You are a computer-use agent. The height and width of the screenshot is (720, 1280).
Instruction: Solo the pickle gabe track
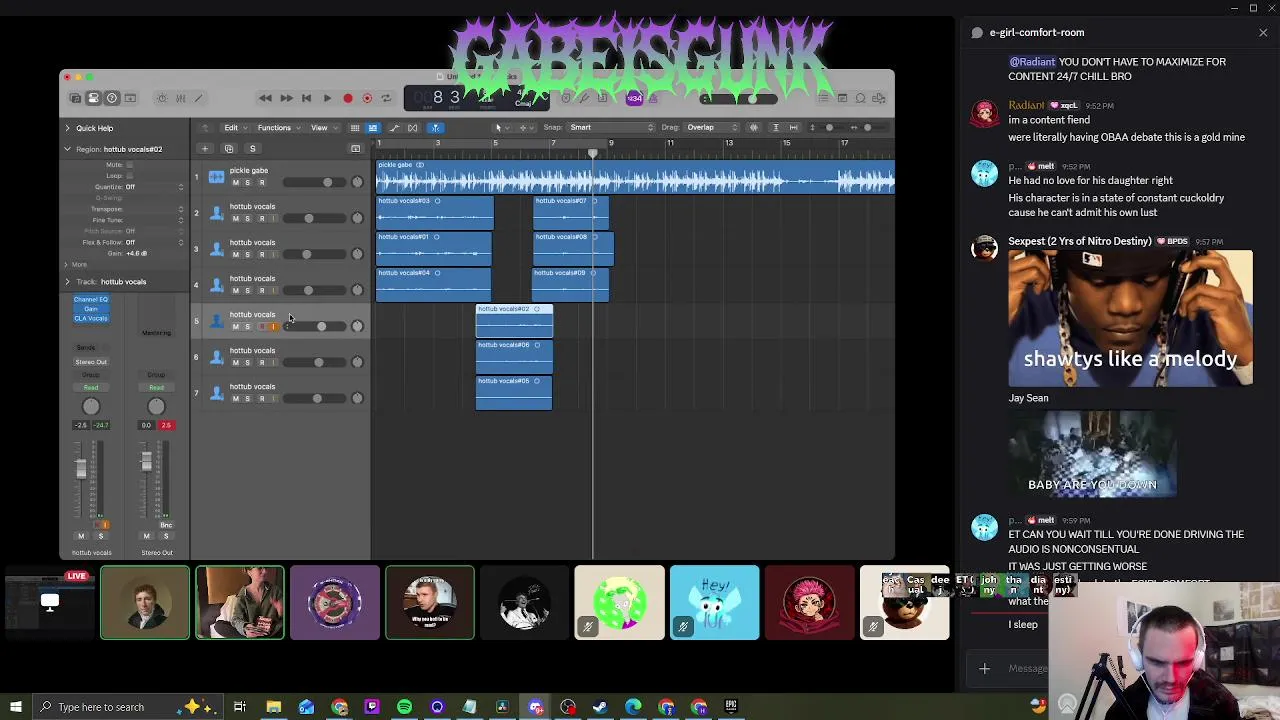pyautogui.click(x=248, y=183)
